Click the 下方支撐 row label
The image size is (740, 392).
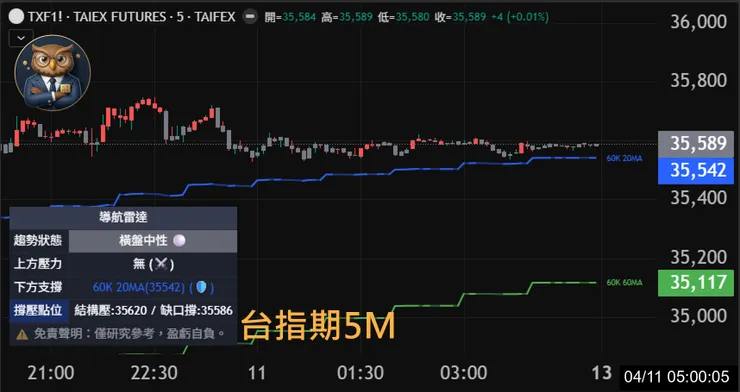[x=38, y=287]
